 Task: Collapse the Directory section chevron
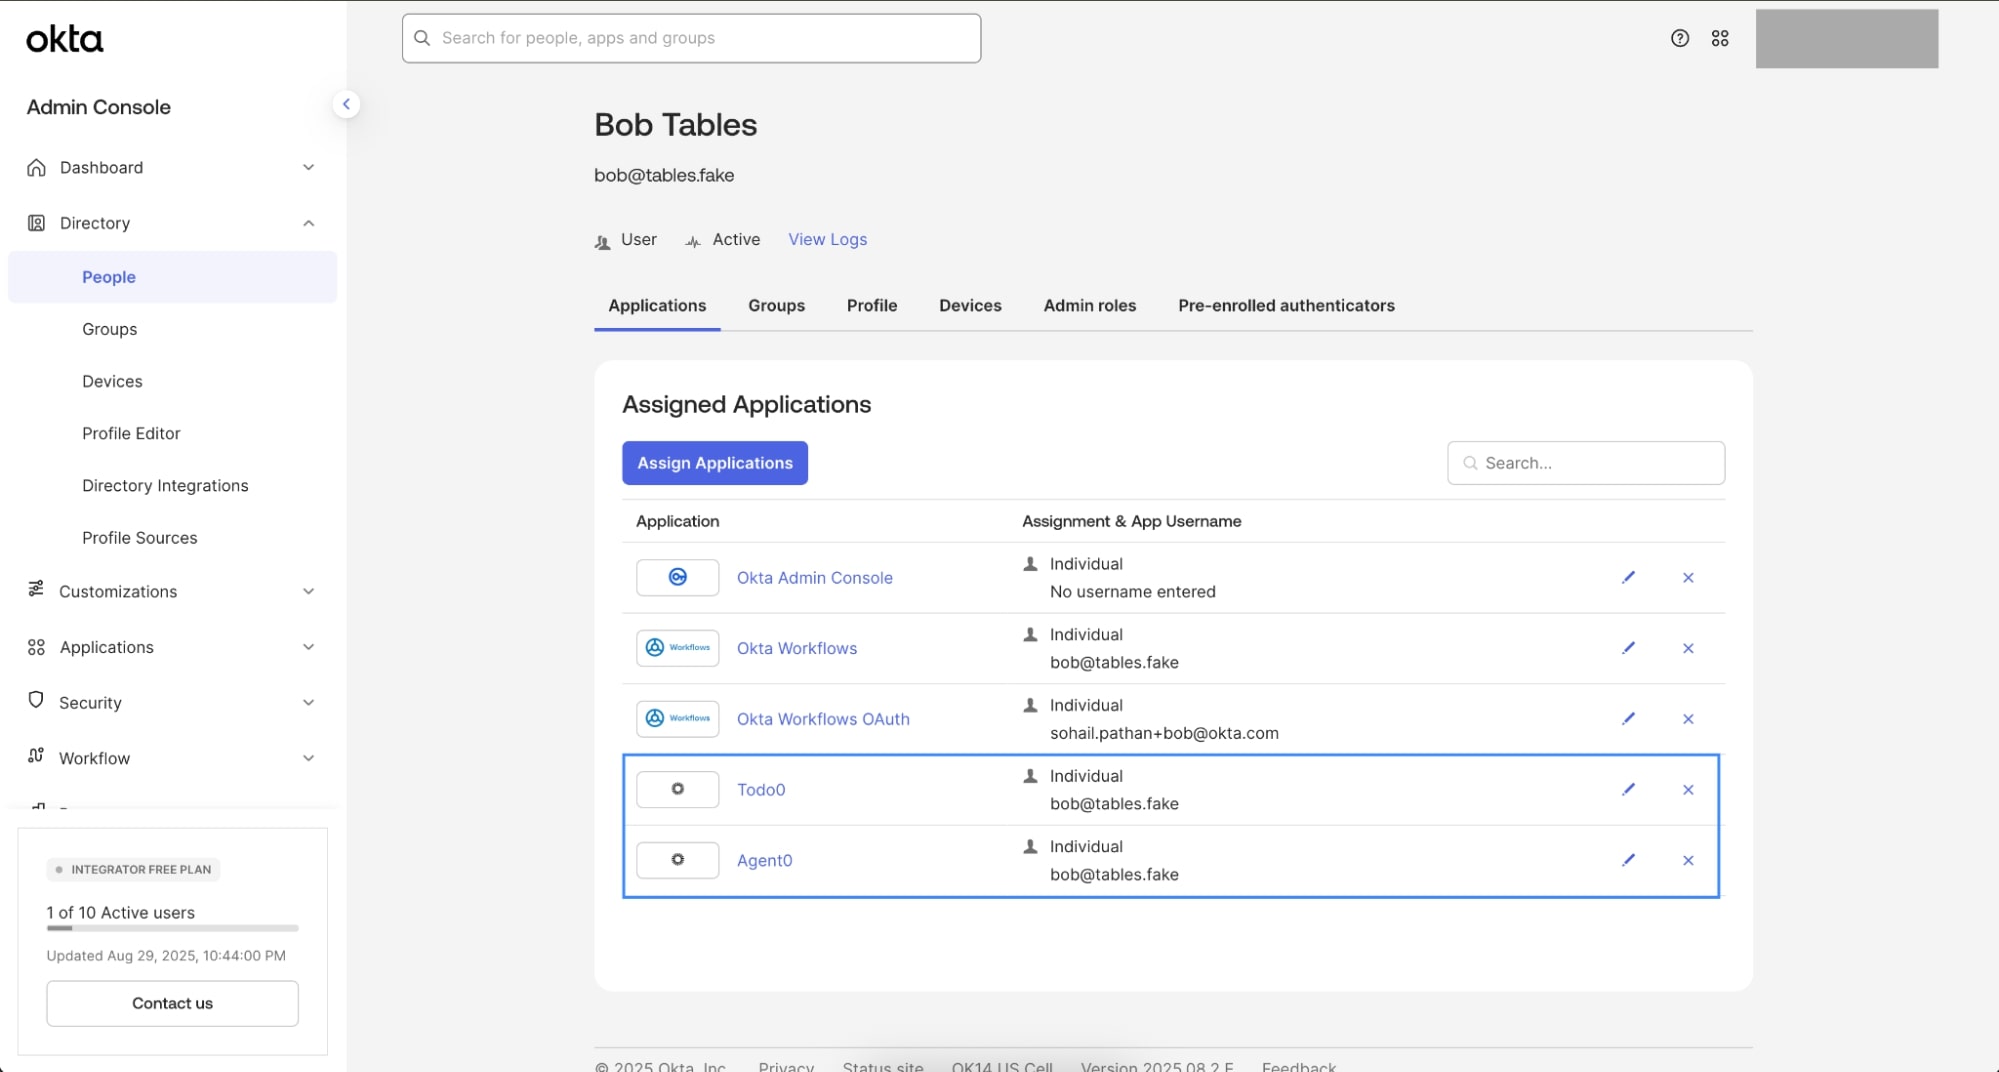point(308,222)
